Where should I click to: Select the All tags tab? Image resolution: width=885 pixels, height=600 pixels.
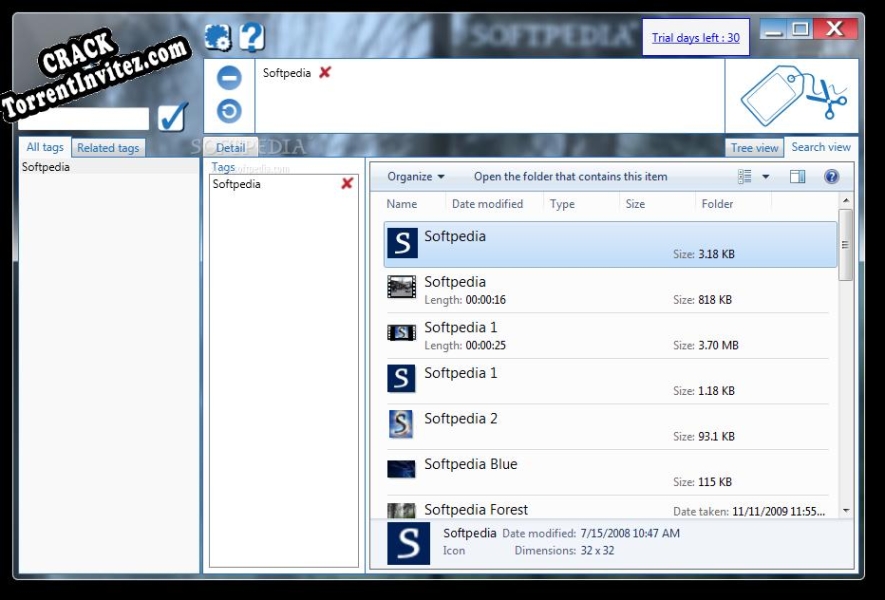[43, 147]
